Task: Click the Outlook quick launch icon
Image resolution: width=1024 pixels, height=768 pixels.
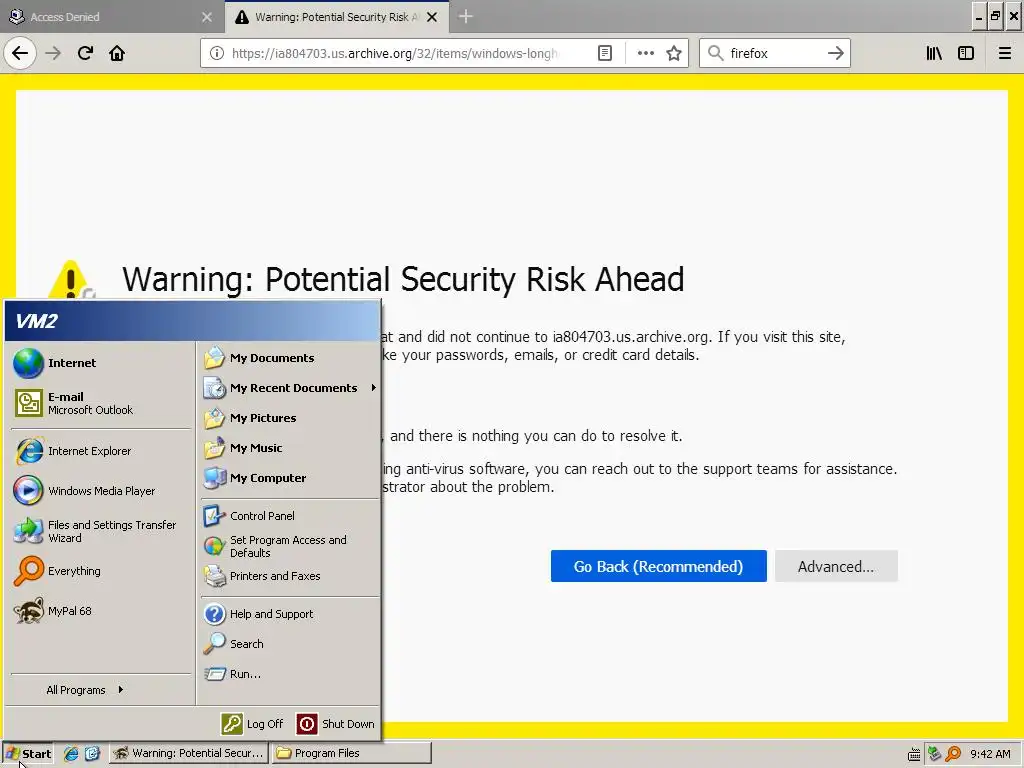Action: pos(92,753)
